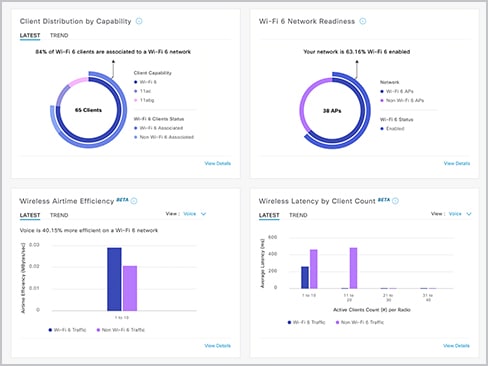Toggle Wi-Fi 6 legend under Client Capability
This screenshot has height=366, width=488.
tap(145, 82)
